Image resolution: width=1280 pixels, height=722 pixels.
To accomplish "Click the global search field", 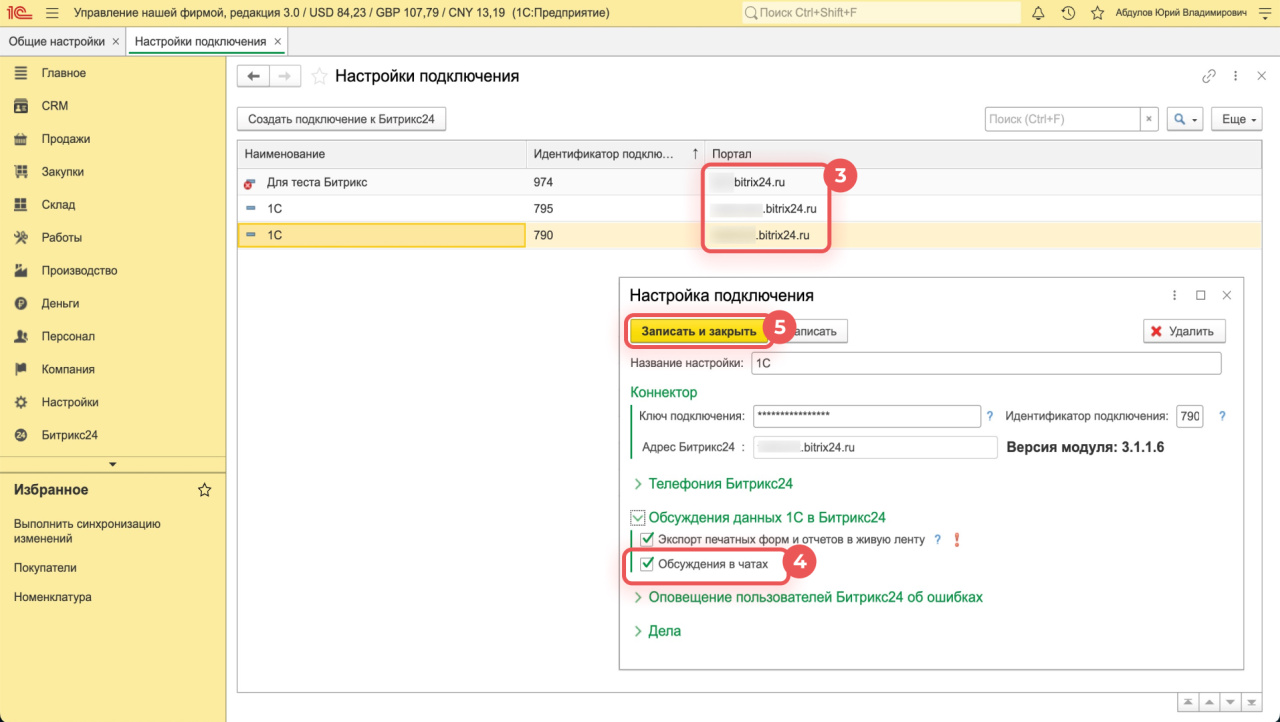I will (881, 13).
